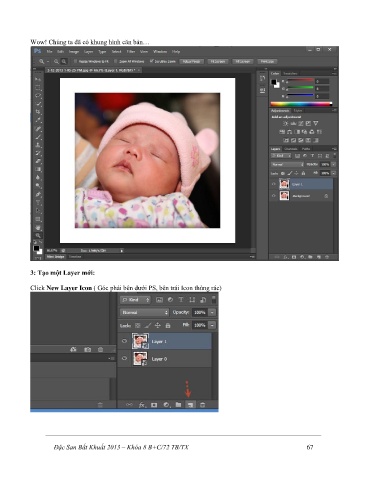Screen dimensions: 370x480
Task: Select the Lasso tool
Action: pyautogui.click(x=38, y=96)
